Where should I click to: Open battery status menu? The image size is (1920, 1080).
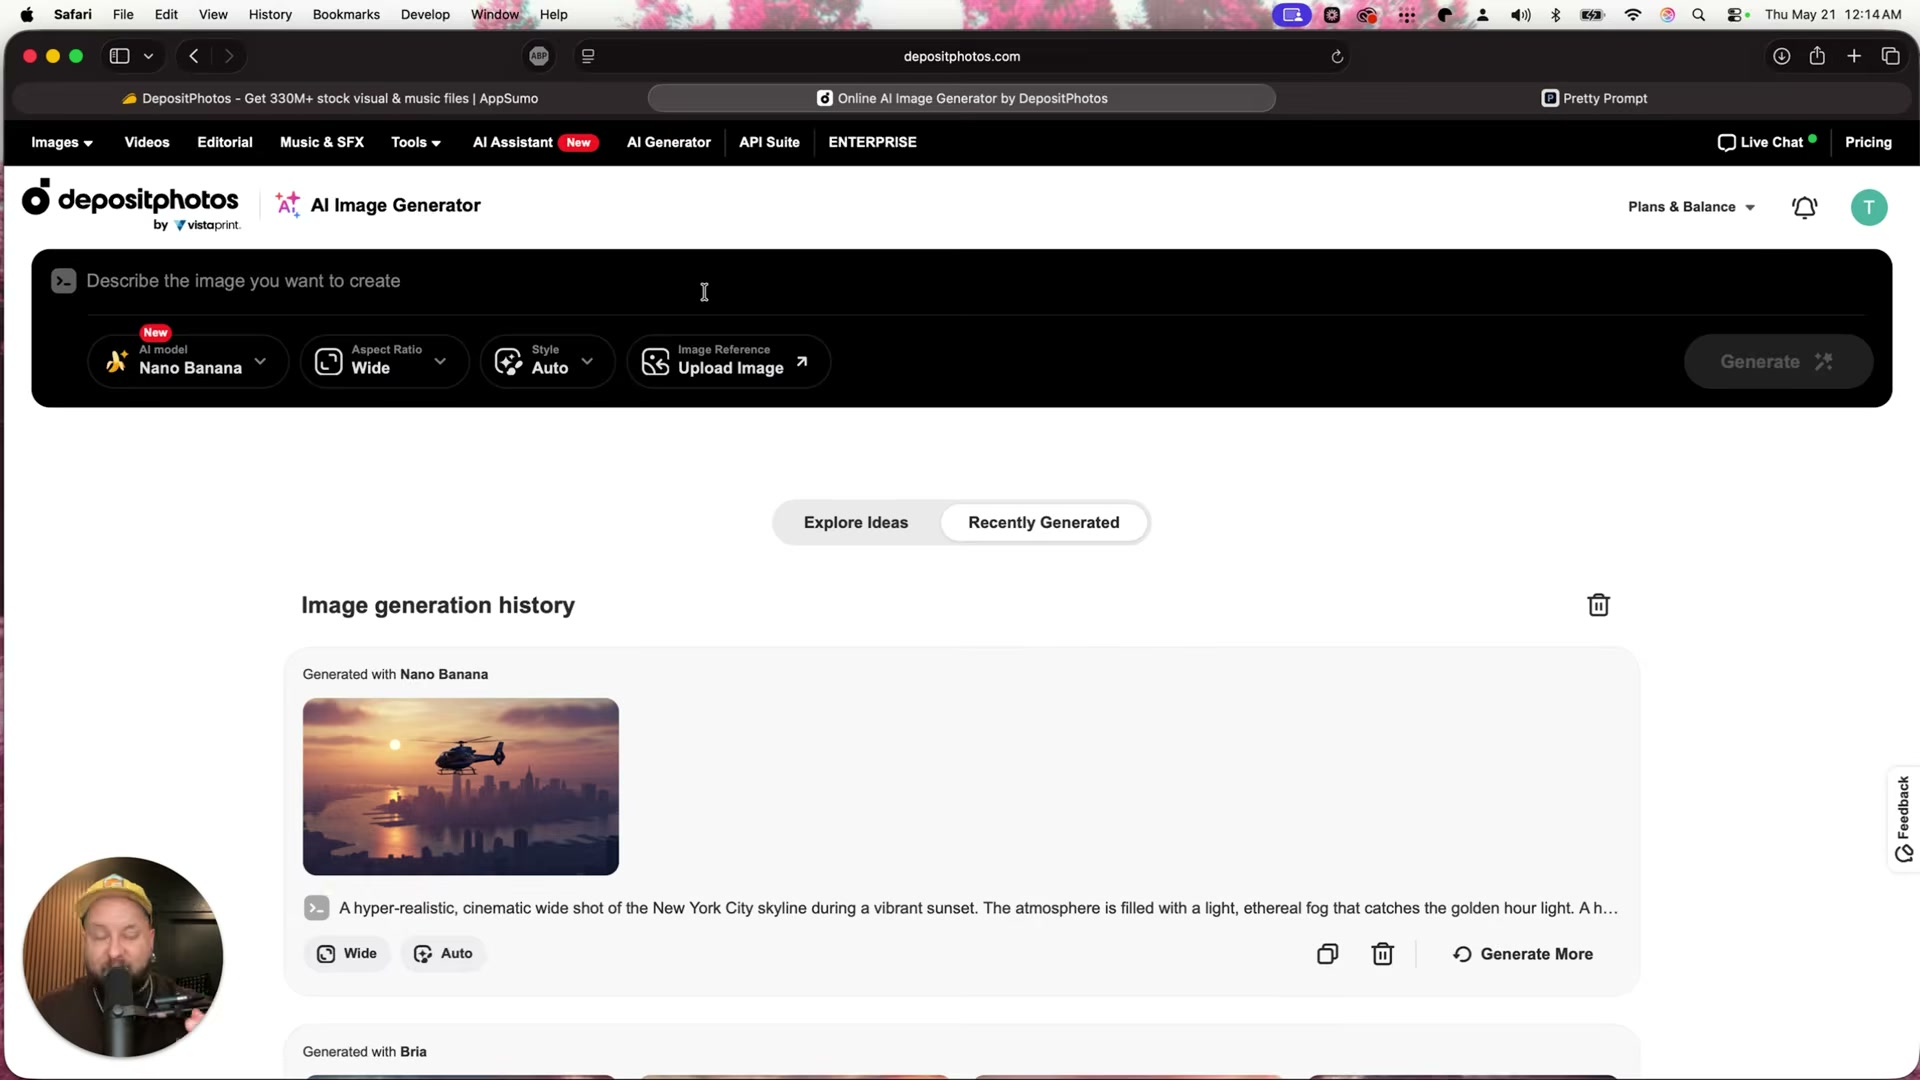[x=1592, y=15]
